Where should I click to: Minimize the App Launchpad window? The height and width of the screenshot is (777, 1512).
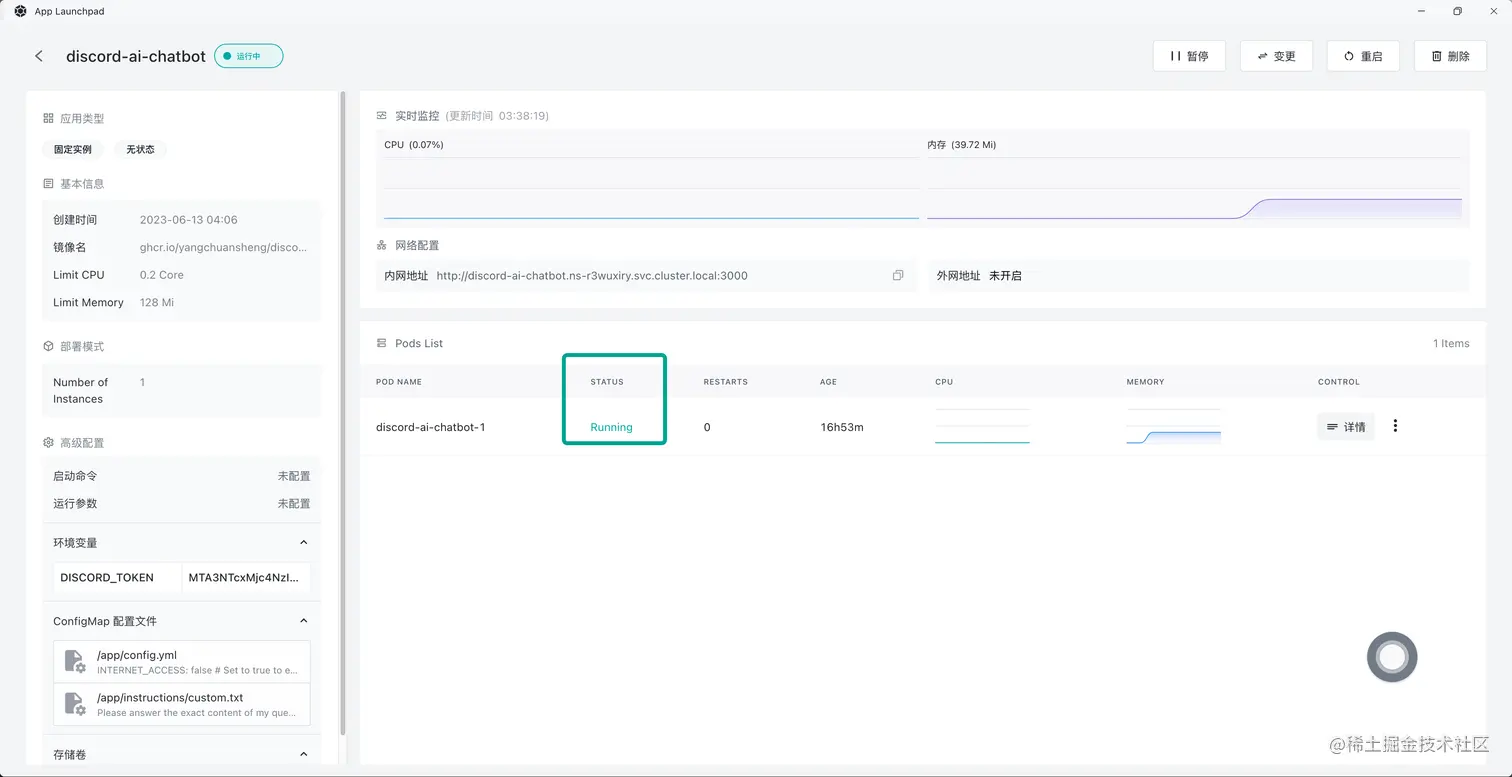click(x=1423, y=11)
